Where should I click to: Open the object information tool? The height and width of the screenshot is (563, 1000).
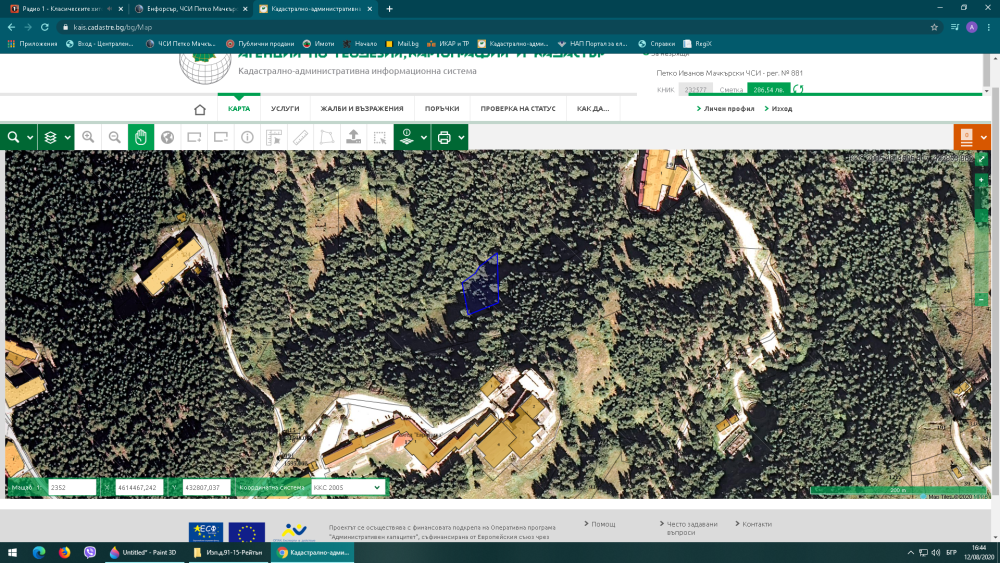pos(247,137)
